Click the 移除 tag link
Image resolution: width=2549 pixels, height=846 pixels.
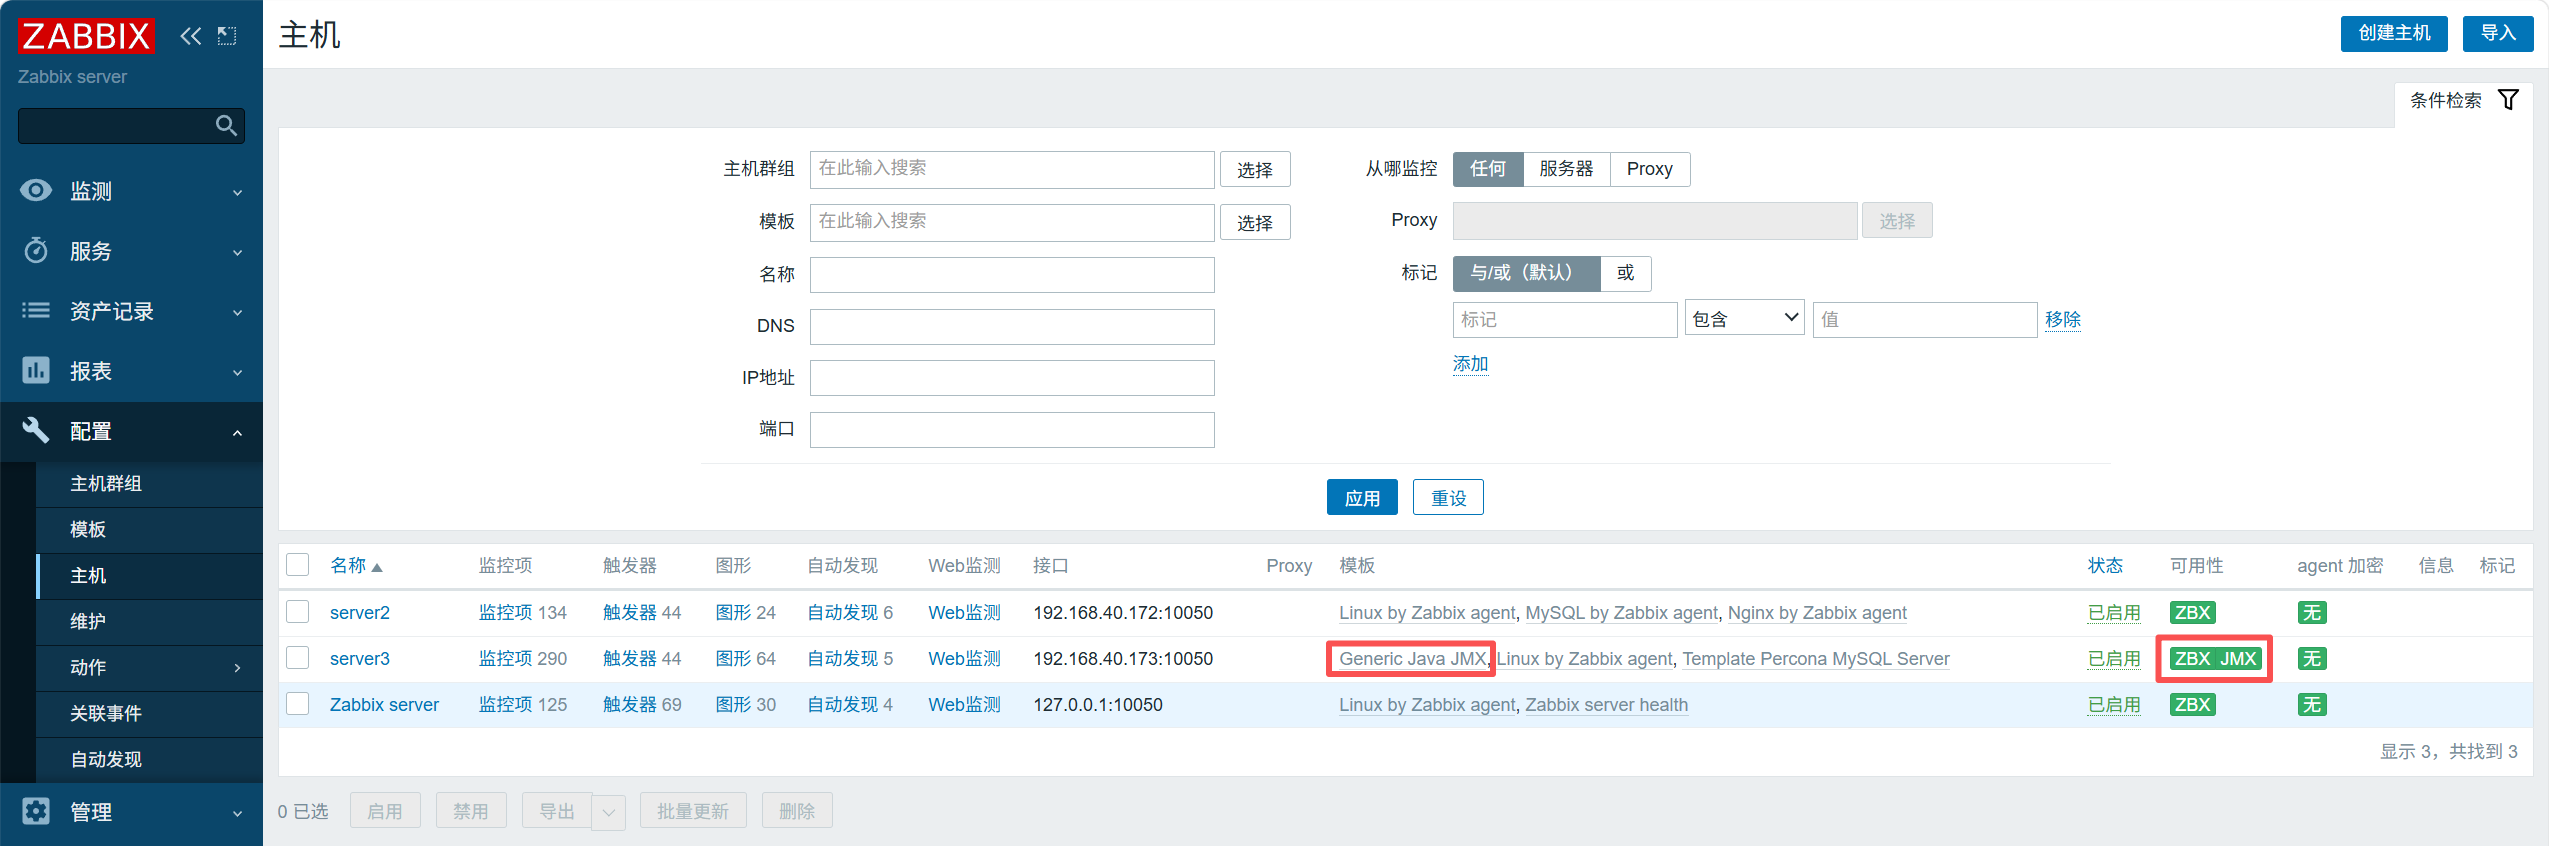tap(2063, 319)
